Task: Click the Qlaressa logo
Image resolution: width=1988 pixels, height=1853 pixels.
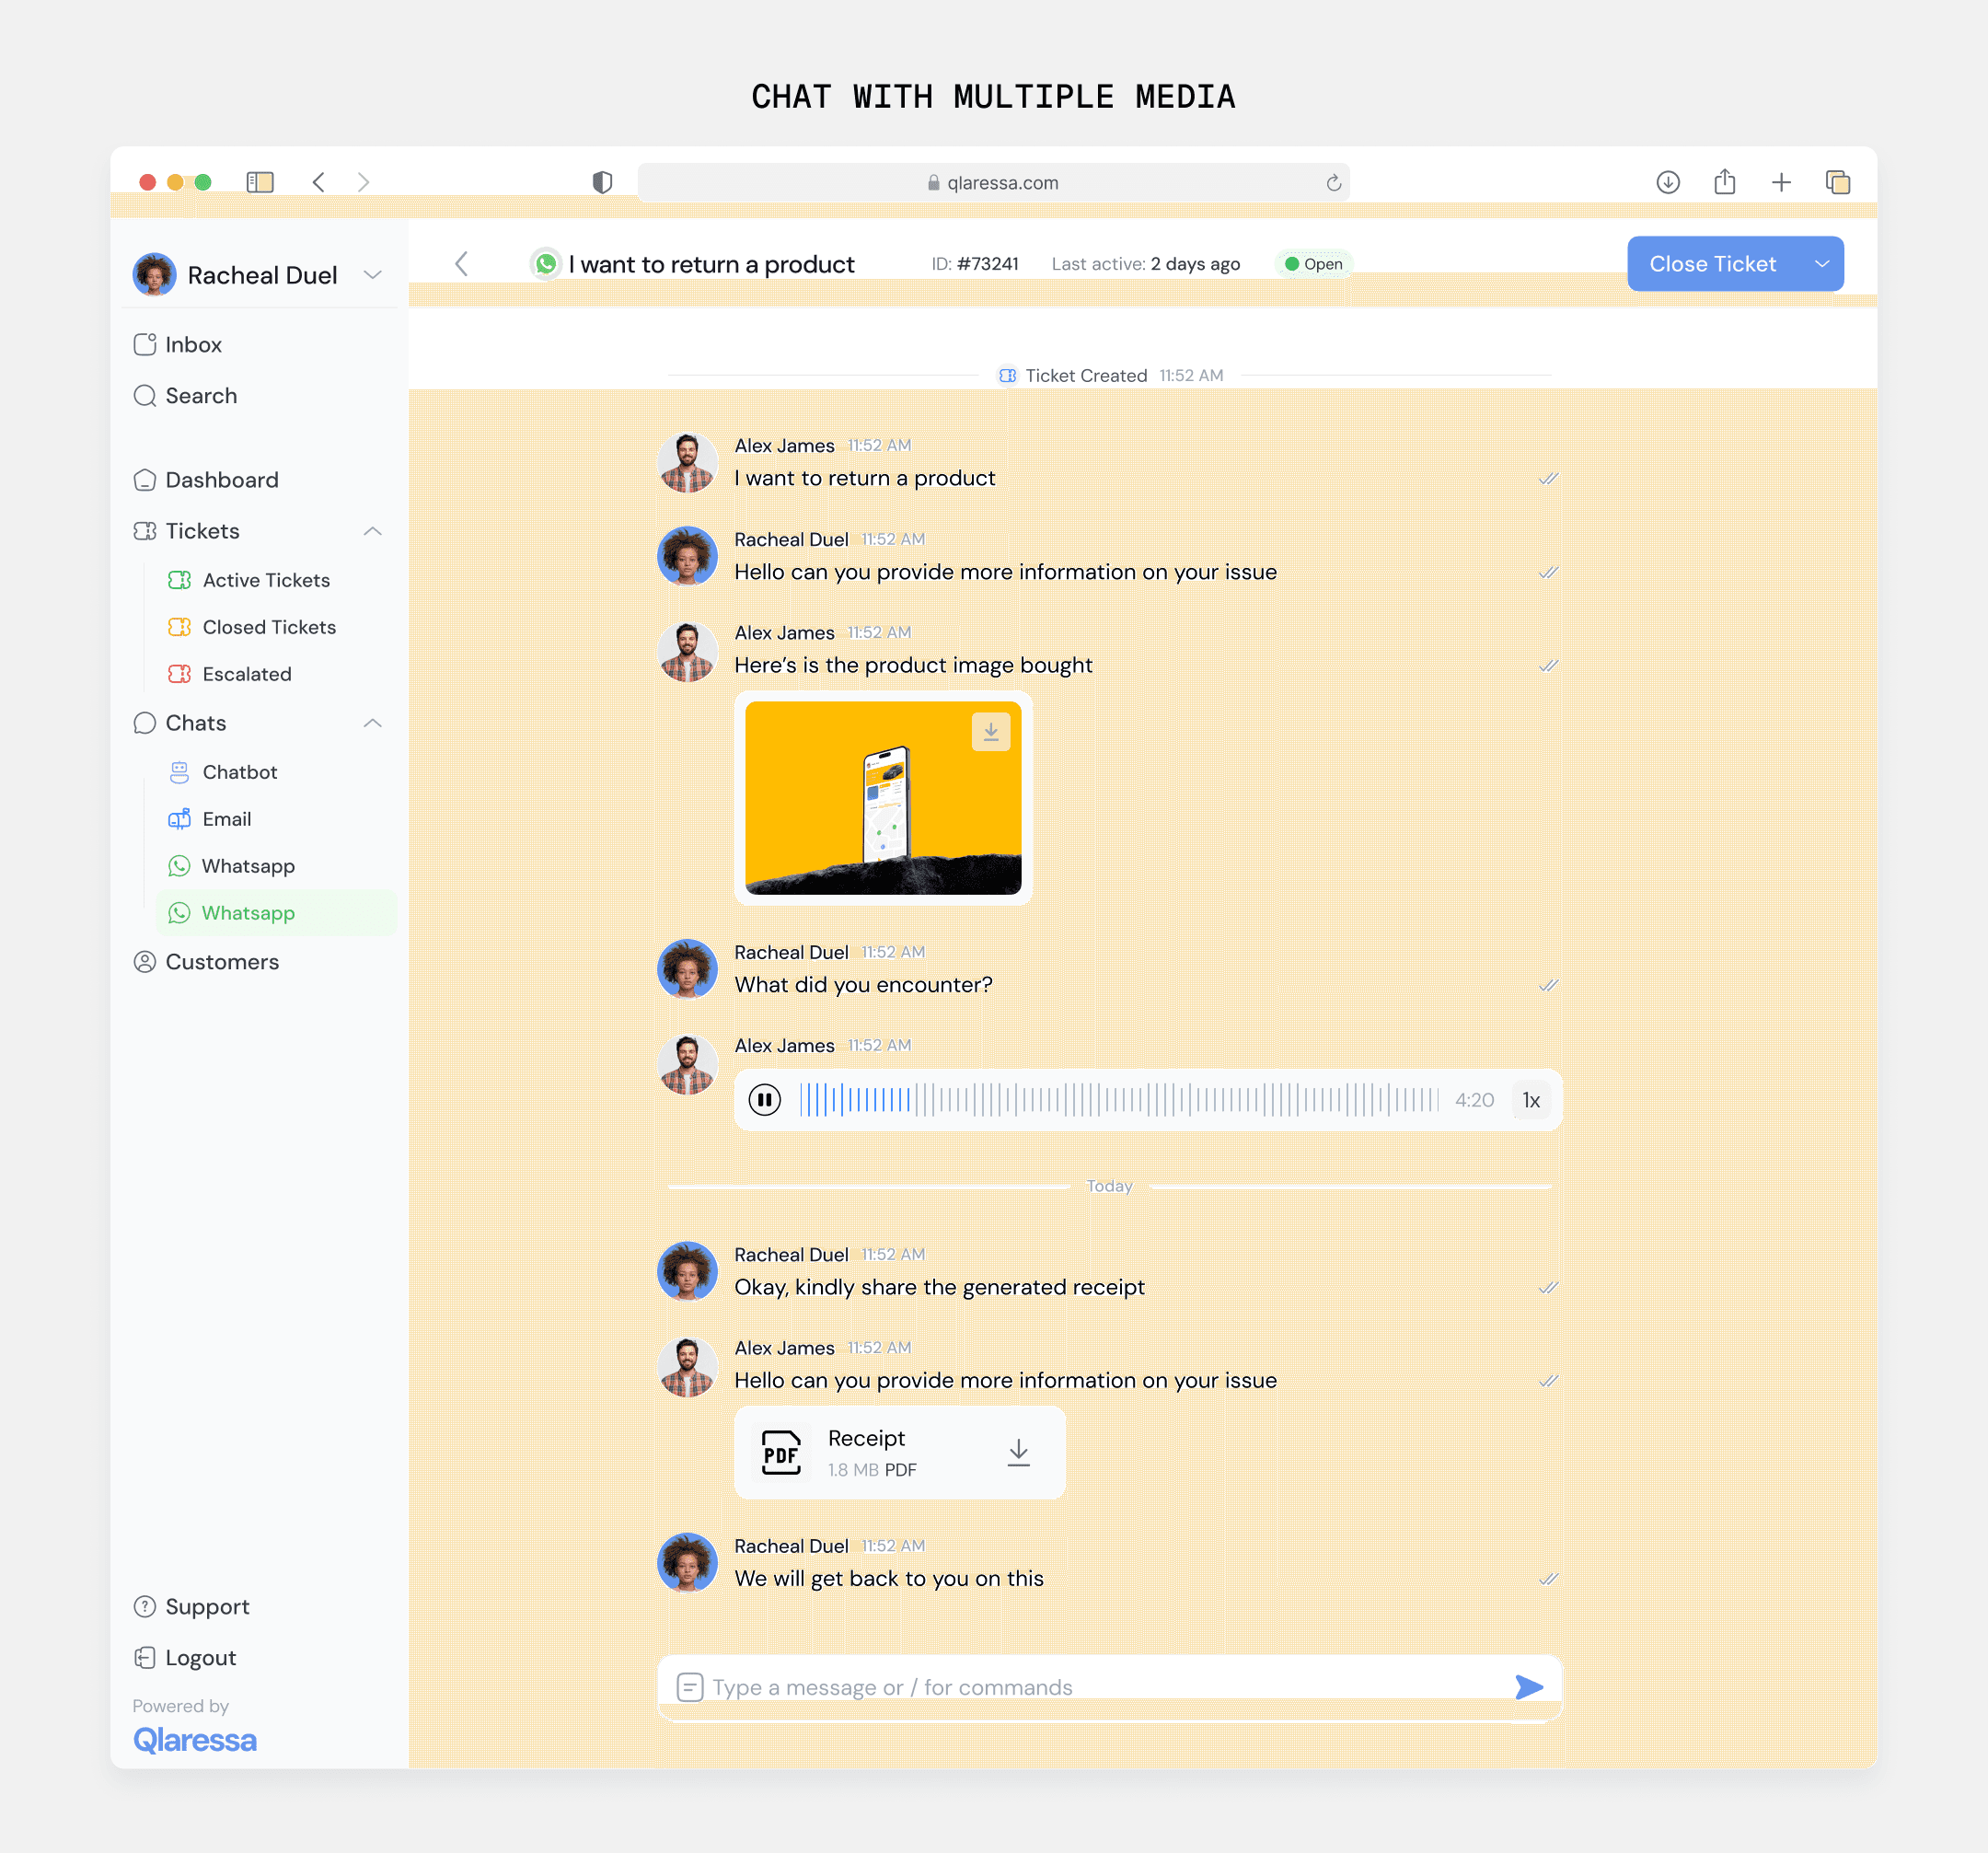Action: [x=195, y=1740]
